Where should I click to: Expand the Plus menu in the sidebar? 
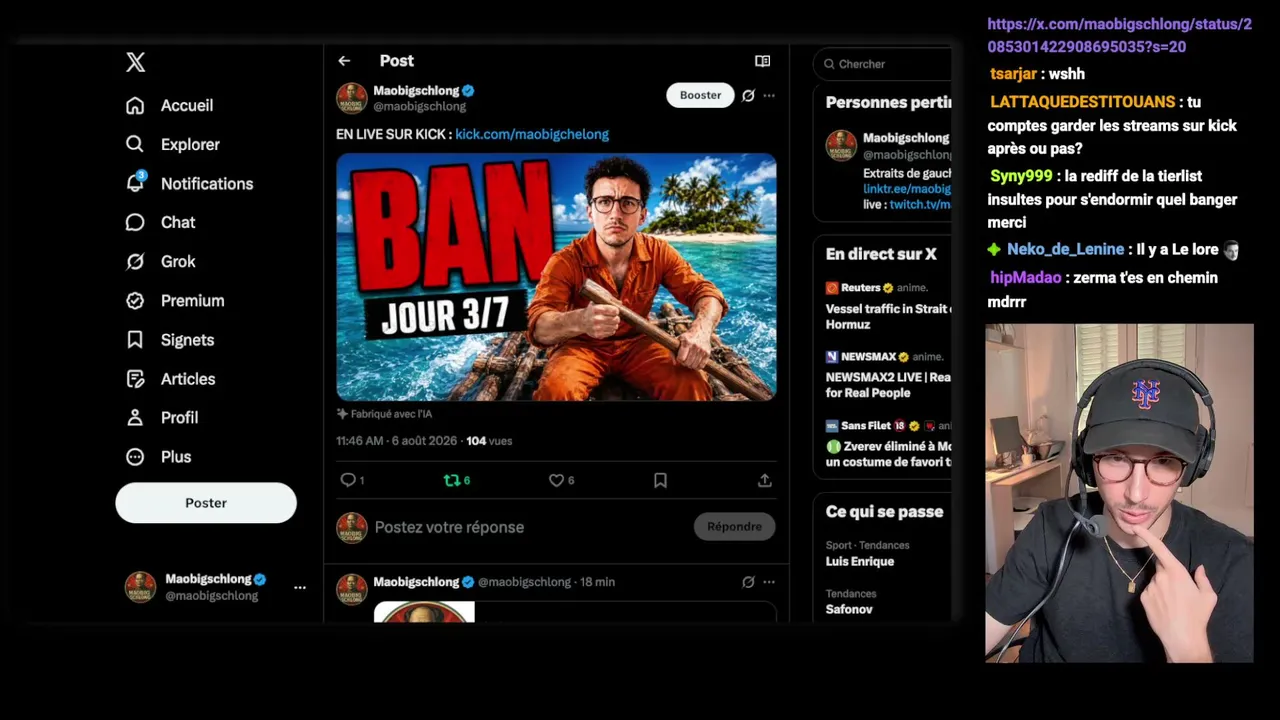tap(159, 456)
